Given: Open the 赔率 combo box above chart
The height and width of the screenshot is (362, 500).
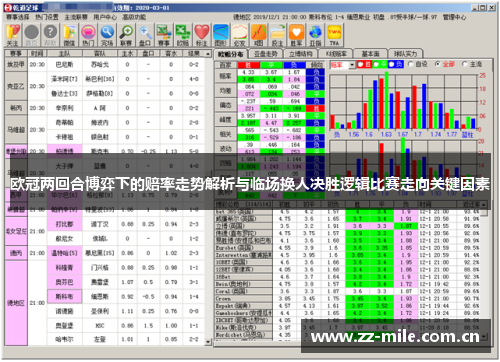Looking at the screenshot, I should pos(343,65).
